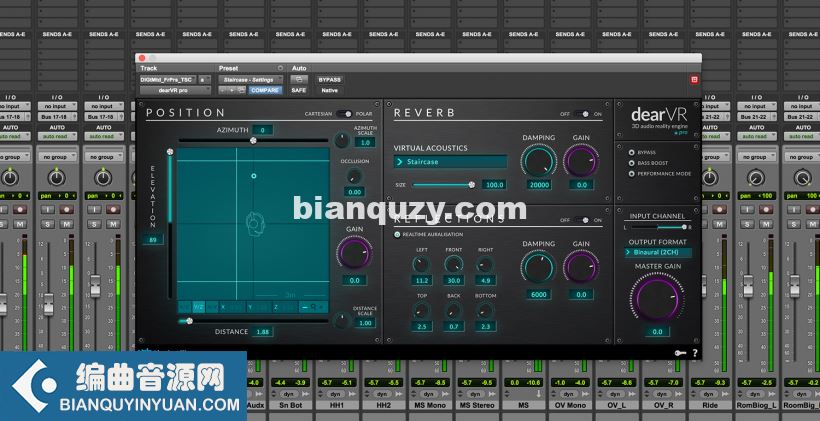
Task: Click the Right reflection knob
Action: pyautogui.click(x=485, y=264)
